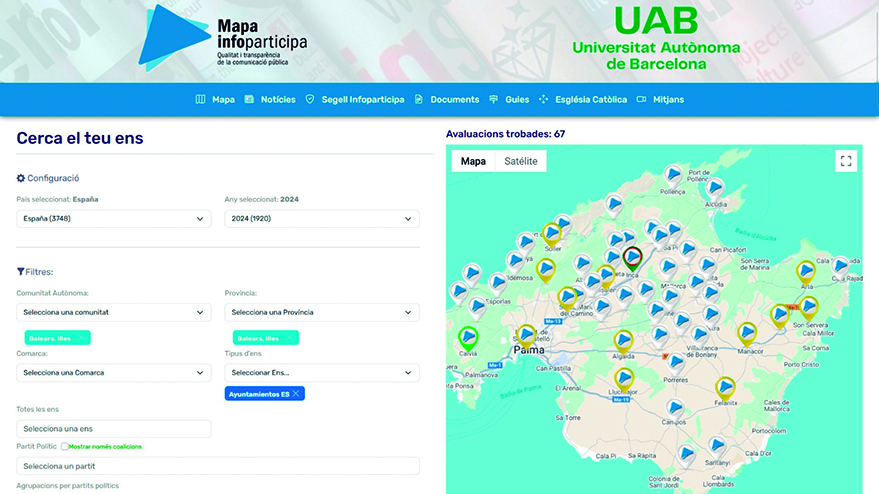The height and width of the screenshot is (494, 879).
Task: Select the yellow marker at Manacor
Action: [746, 332]
